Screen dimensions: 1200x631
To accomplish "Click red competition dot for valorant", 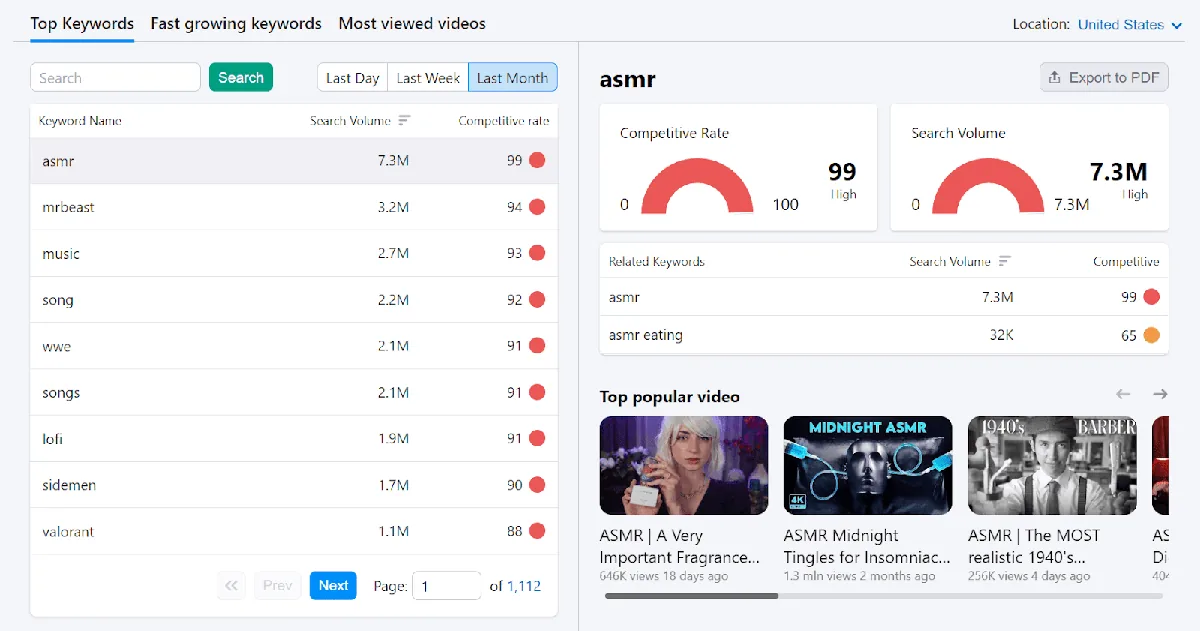I will pos(537,531).
